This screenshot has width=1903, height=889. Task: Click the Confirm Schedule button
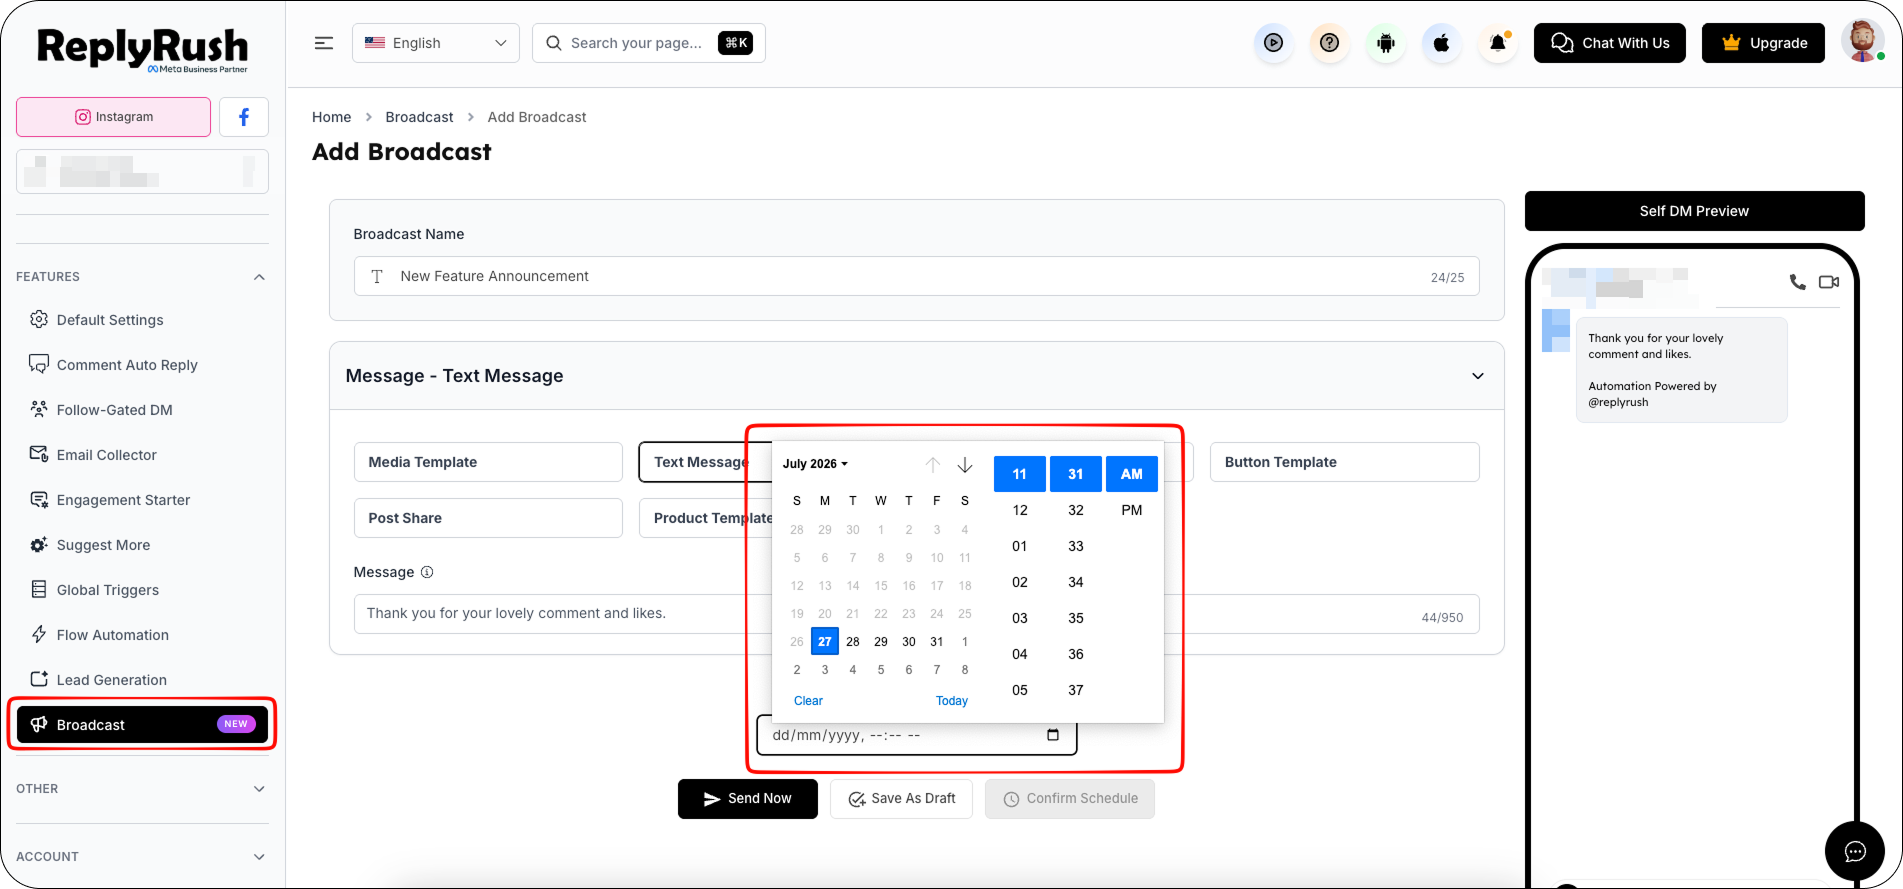(1070, 799)
